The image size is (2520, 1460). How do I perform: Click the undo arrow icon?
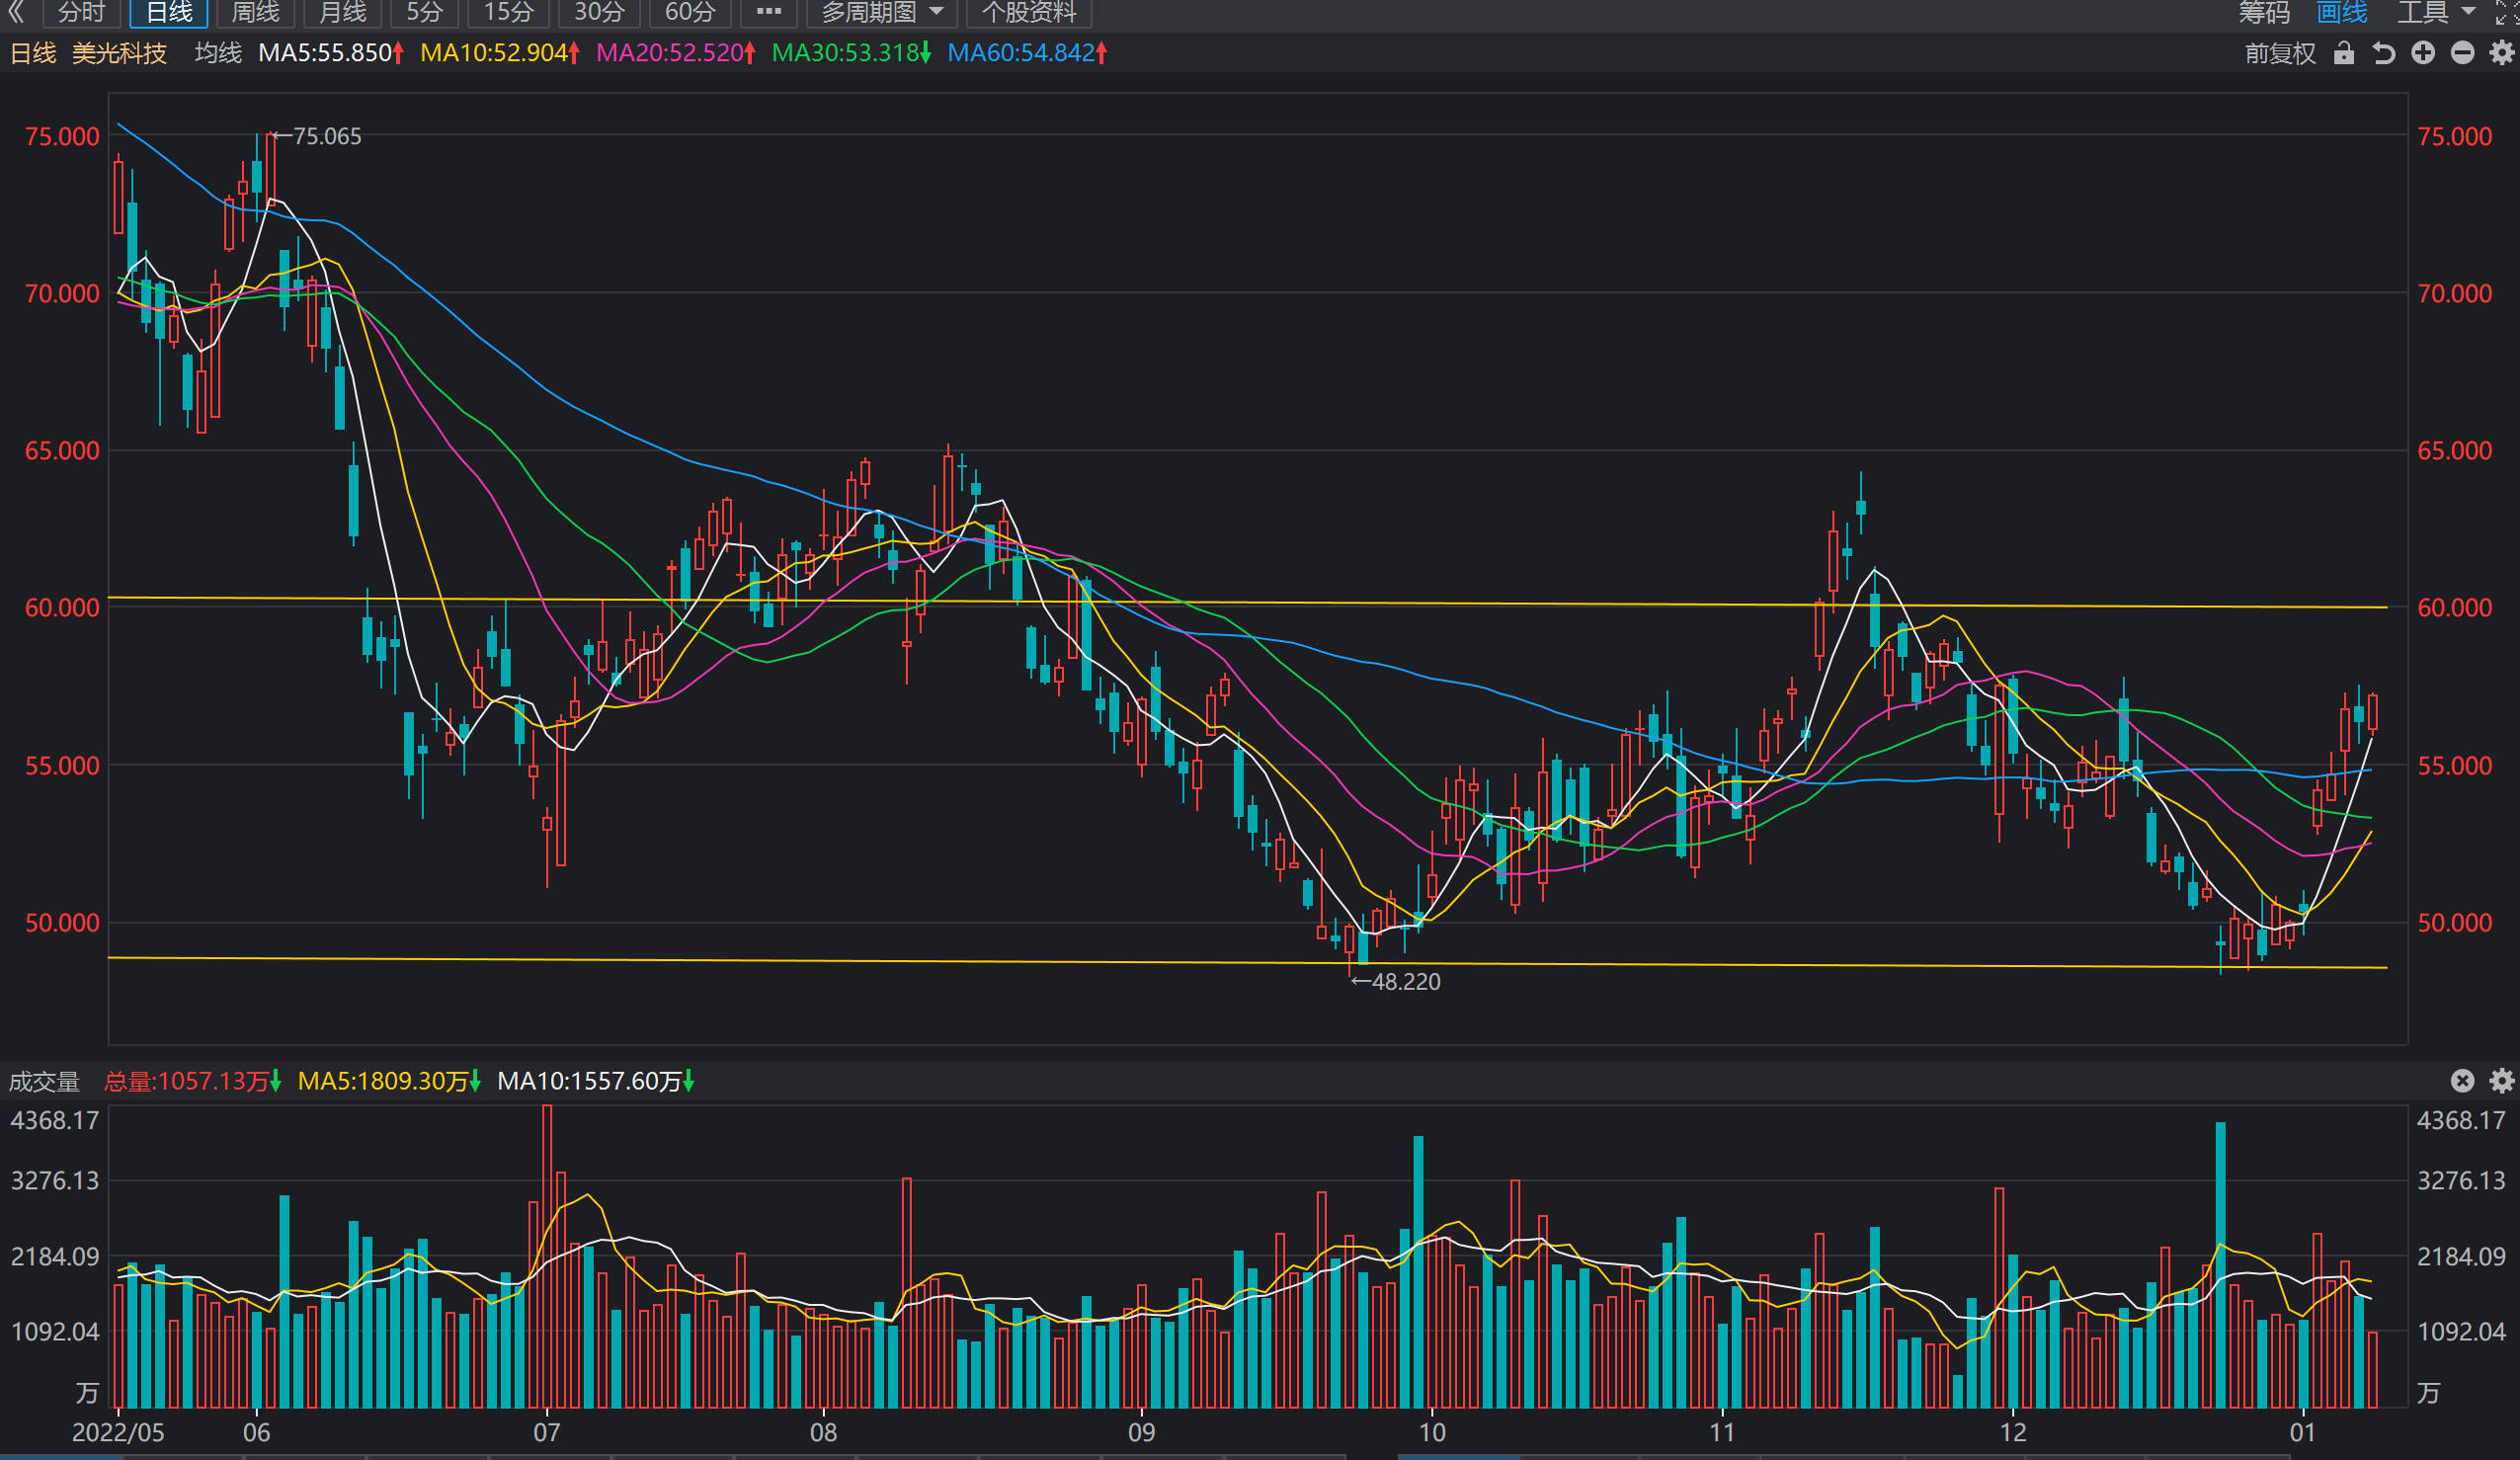pyautogui.click(x=2384, y=53)
